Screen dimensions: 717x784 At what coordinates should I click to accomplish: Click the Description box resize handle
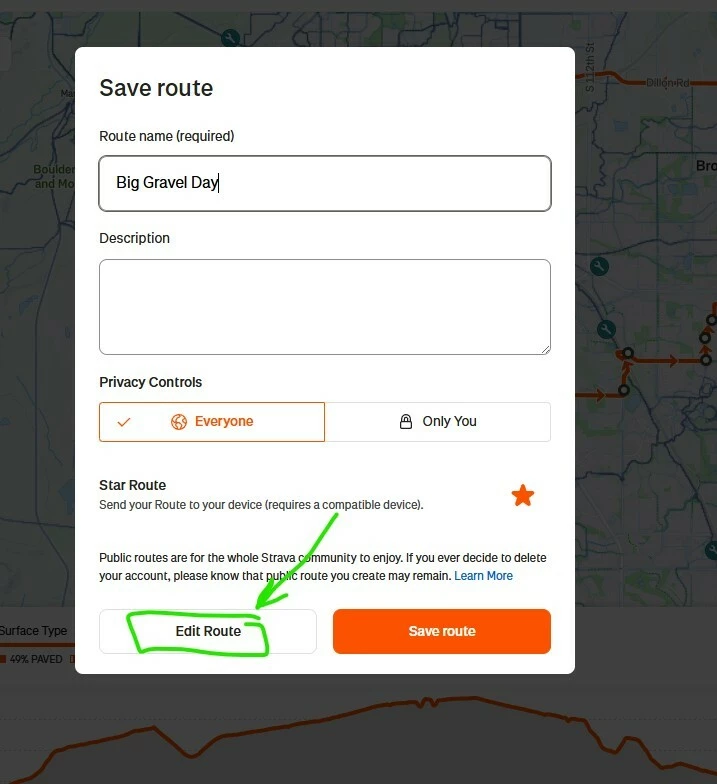pos(546,350)
